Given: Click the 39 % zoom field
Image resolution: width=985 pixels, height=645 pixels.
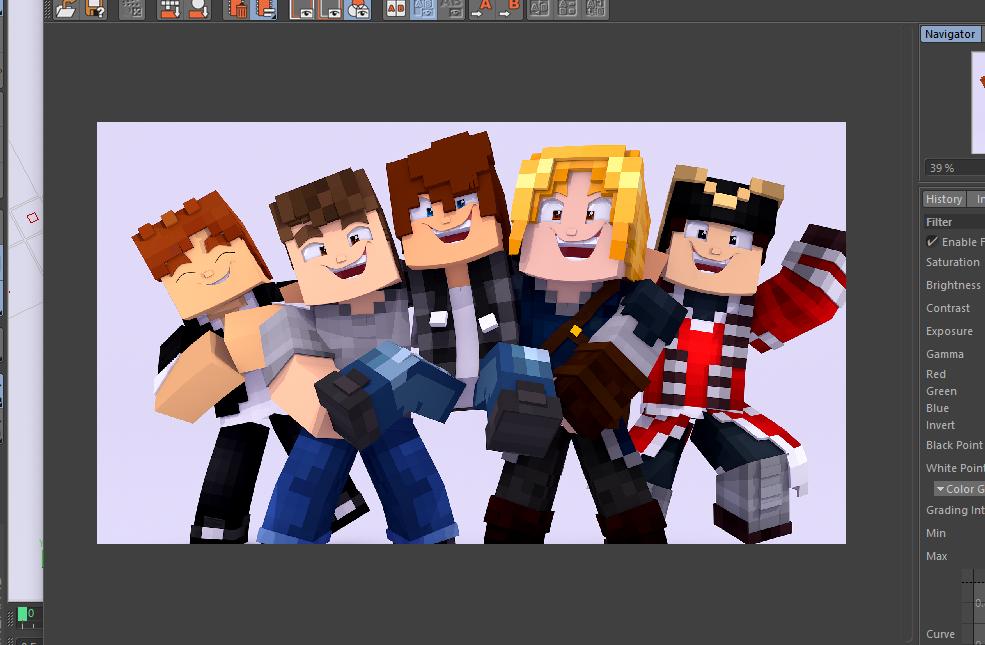Looking at the screenshot, I should (x=955, y=168).
